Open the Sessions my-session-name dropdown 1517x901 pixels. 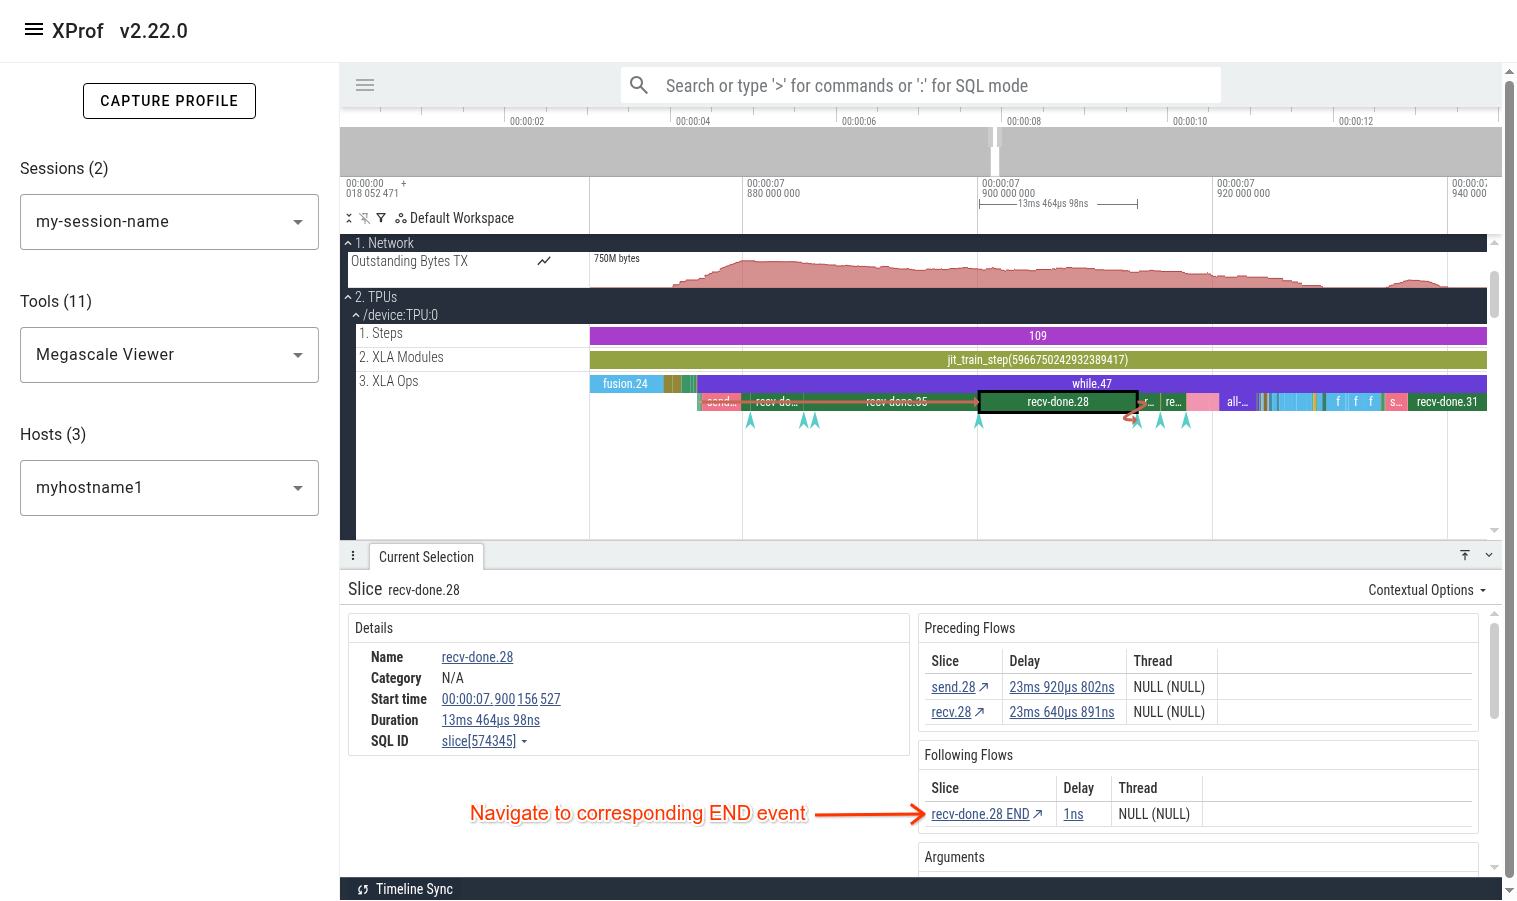tap(168, 221)
